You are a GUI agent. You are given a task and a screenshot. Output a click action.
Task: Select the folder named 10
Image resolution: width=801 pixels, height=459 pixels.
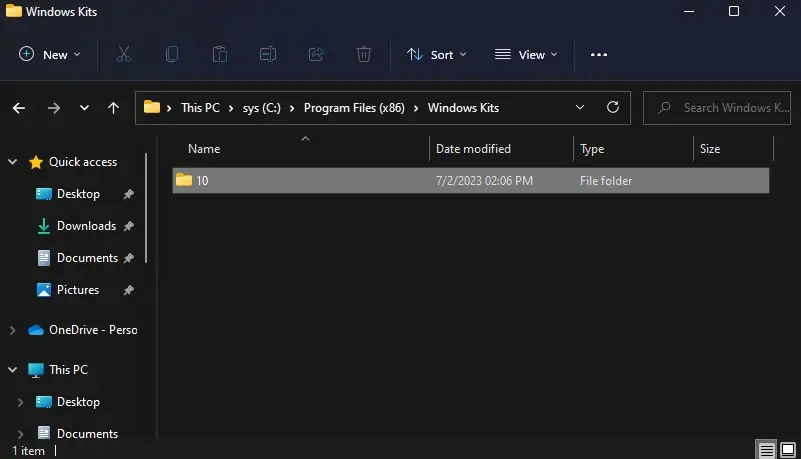[x=470, y=180]
